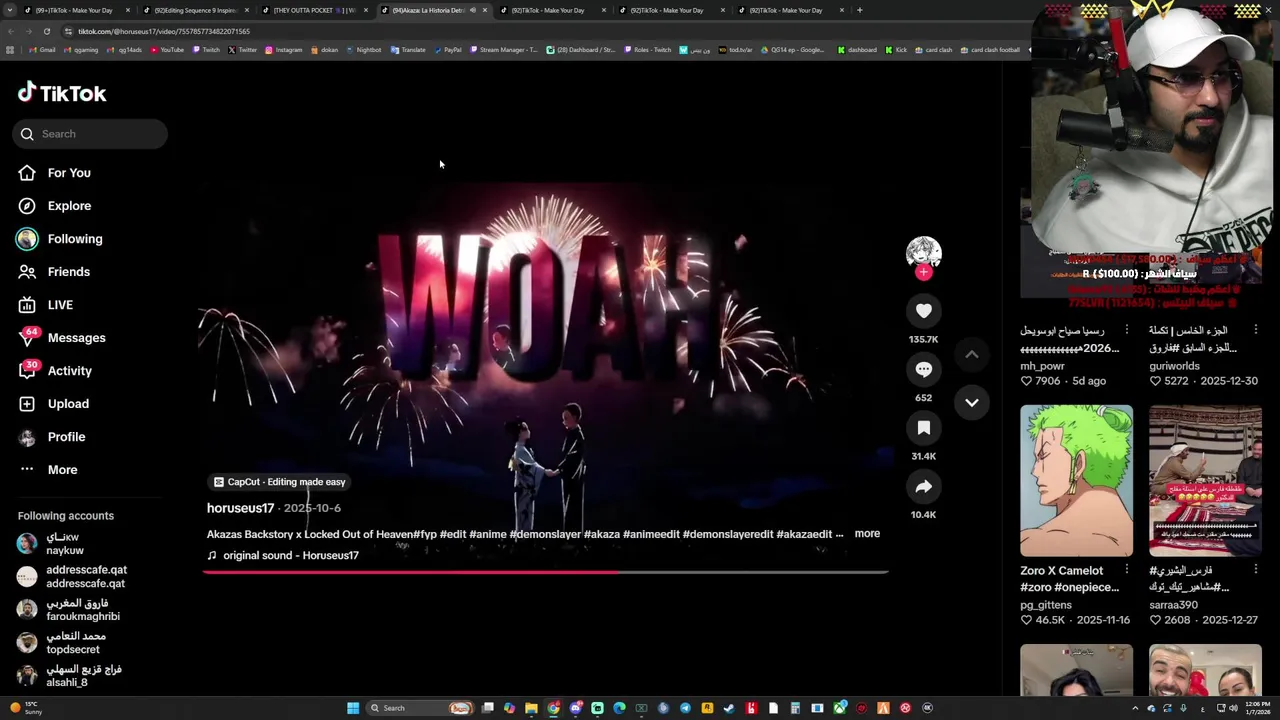
Task: Share the video via the arrow icon
Action: tap(923, 487)
